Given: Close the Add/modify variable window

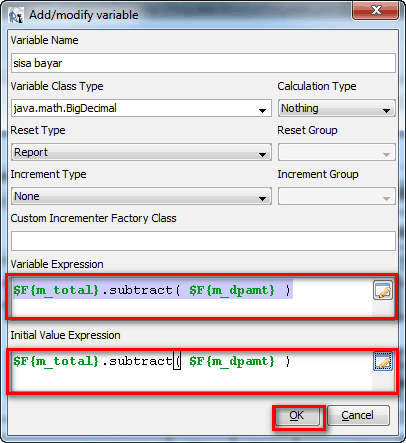Looking at the screenshot, I should 375,10.
